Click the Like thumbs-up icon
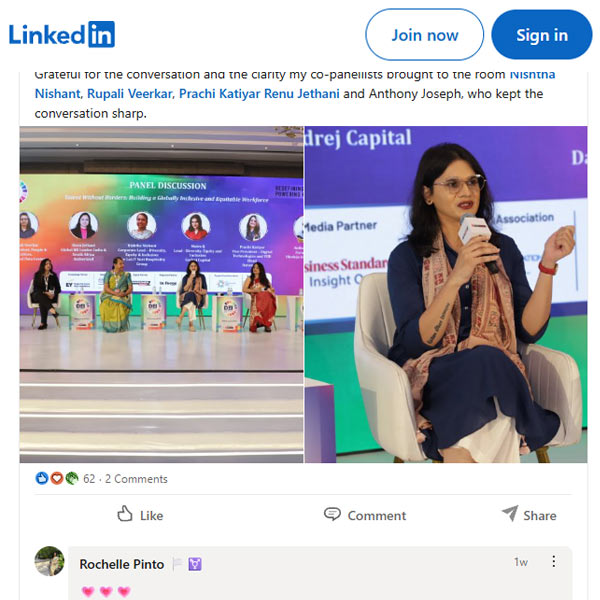This screenshot has width=600, height=600. click(125, 514)
